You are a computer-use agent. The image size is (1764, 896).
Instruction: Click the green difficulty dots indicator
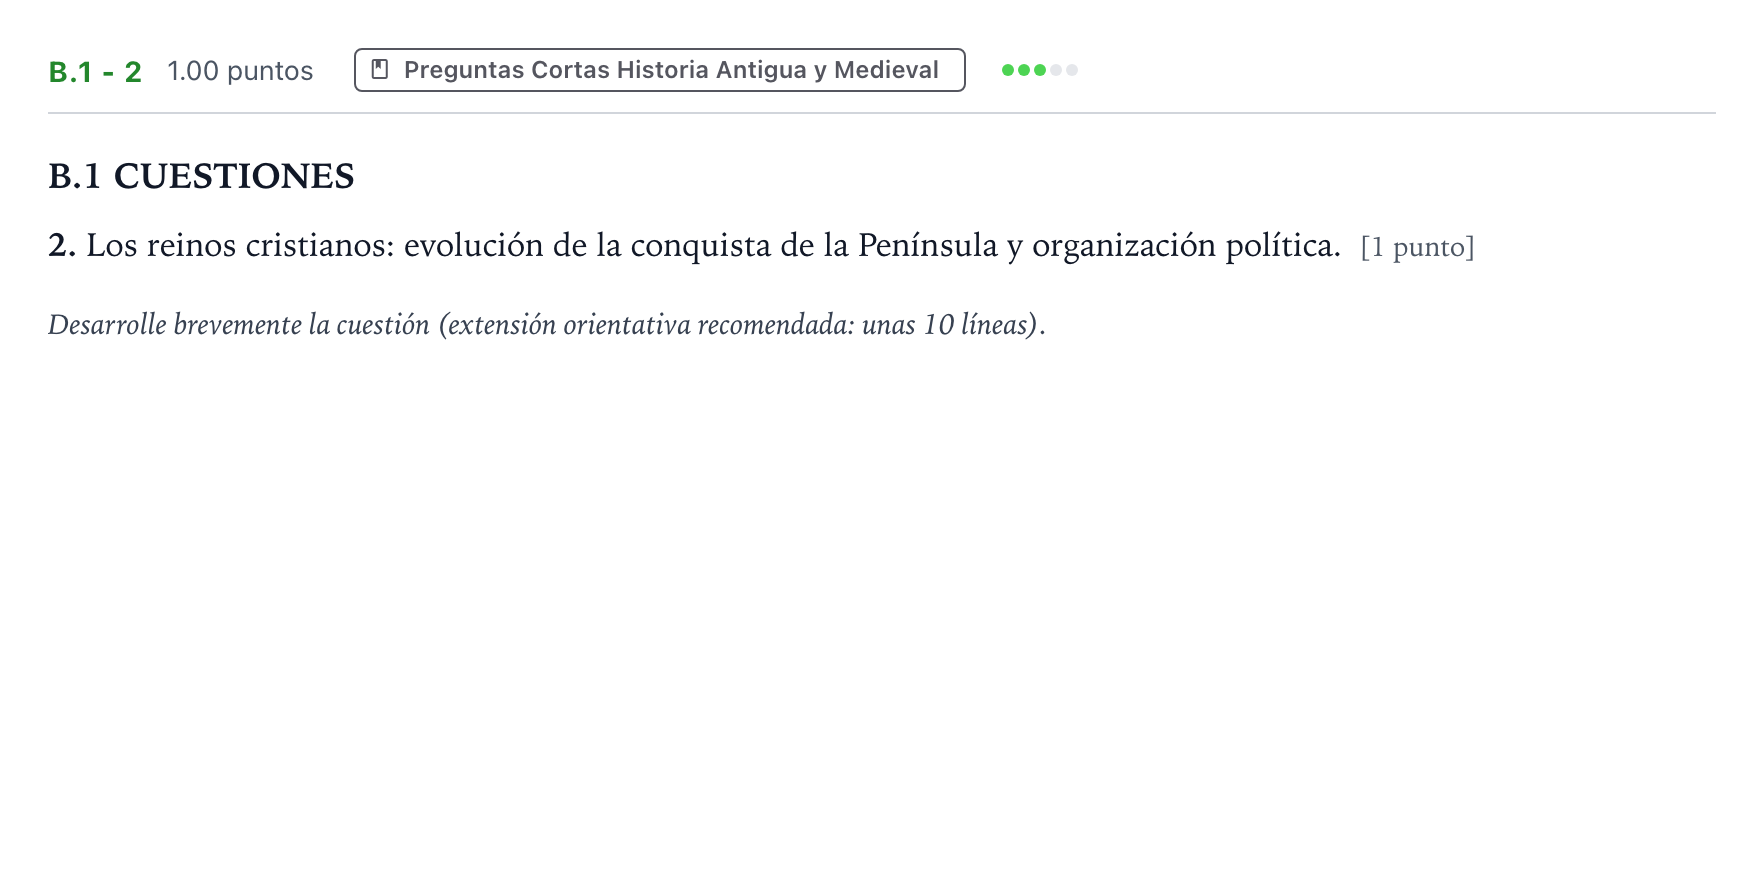[1040, 70]
